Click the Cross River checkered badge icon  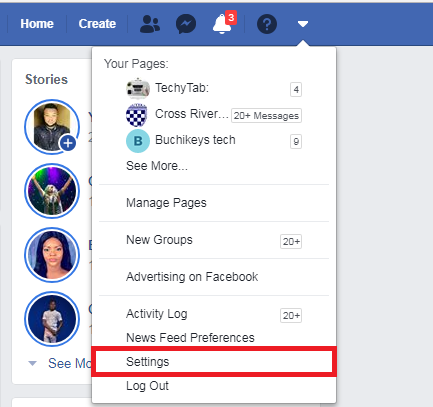[137, 115]
